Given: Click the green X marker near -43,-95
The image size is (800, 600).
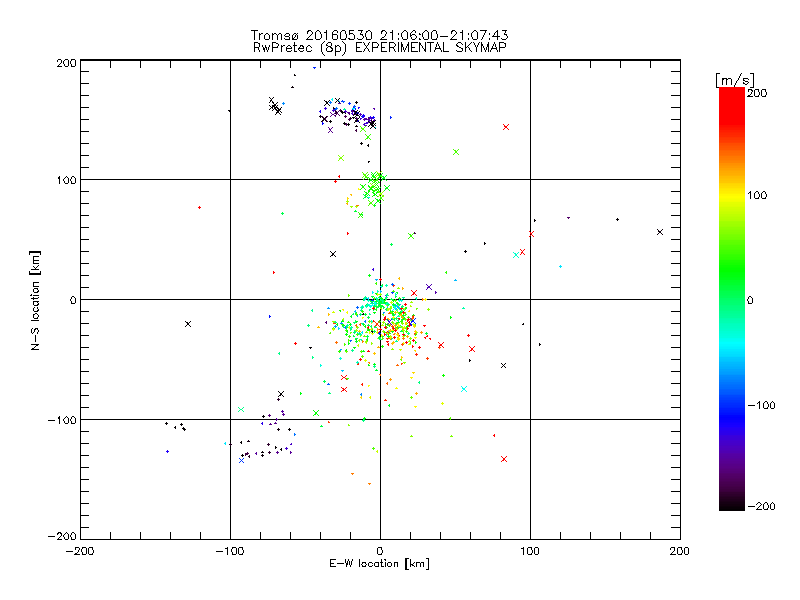Looking at the screenshot, I should [316, 413].
